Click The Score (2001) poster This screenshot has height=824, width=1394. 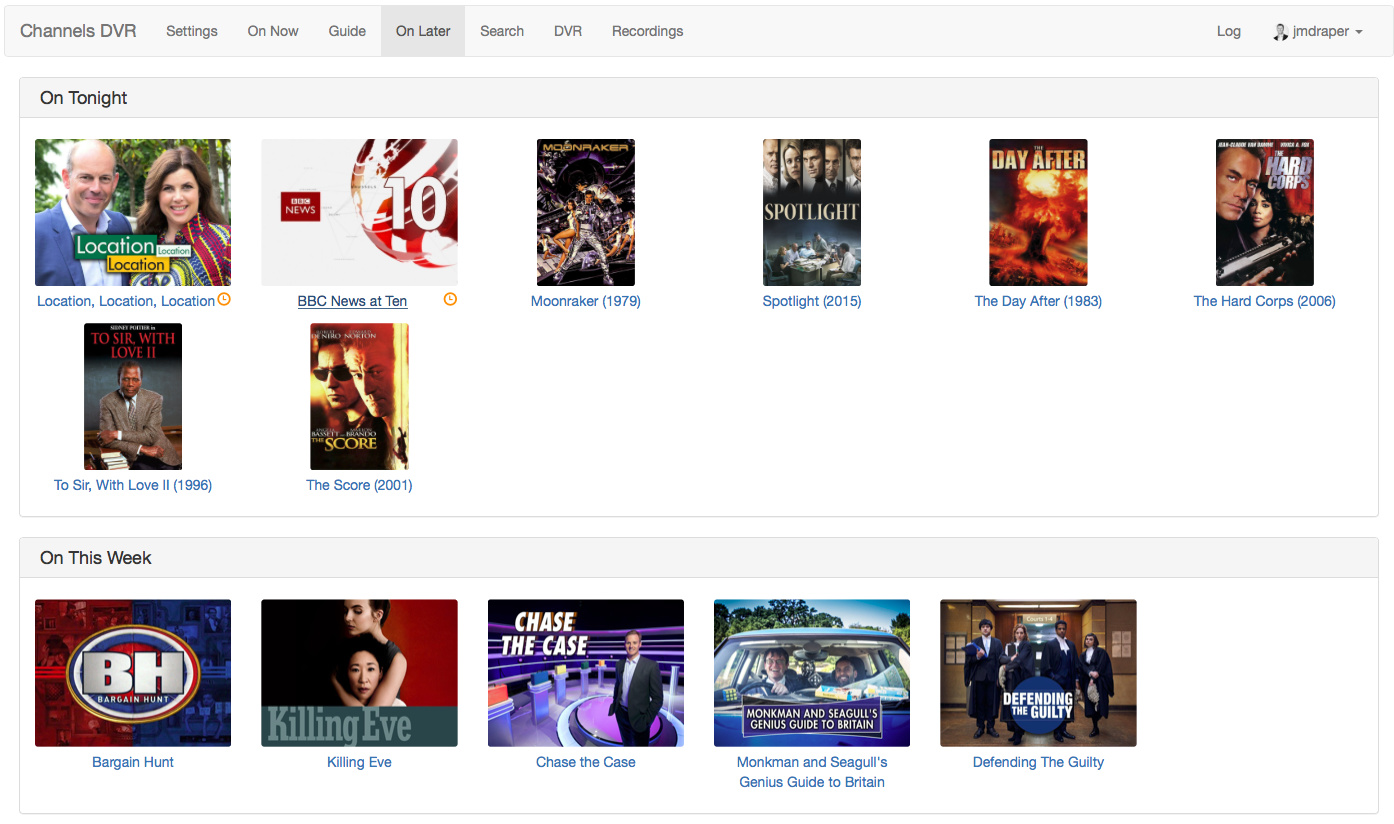[359, 396]
